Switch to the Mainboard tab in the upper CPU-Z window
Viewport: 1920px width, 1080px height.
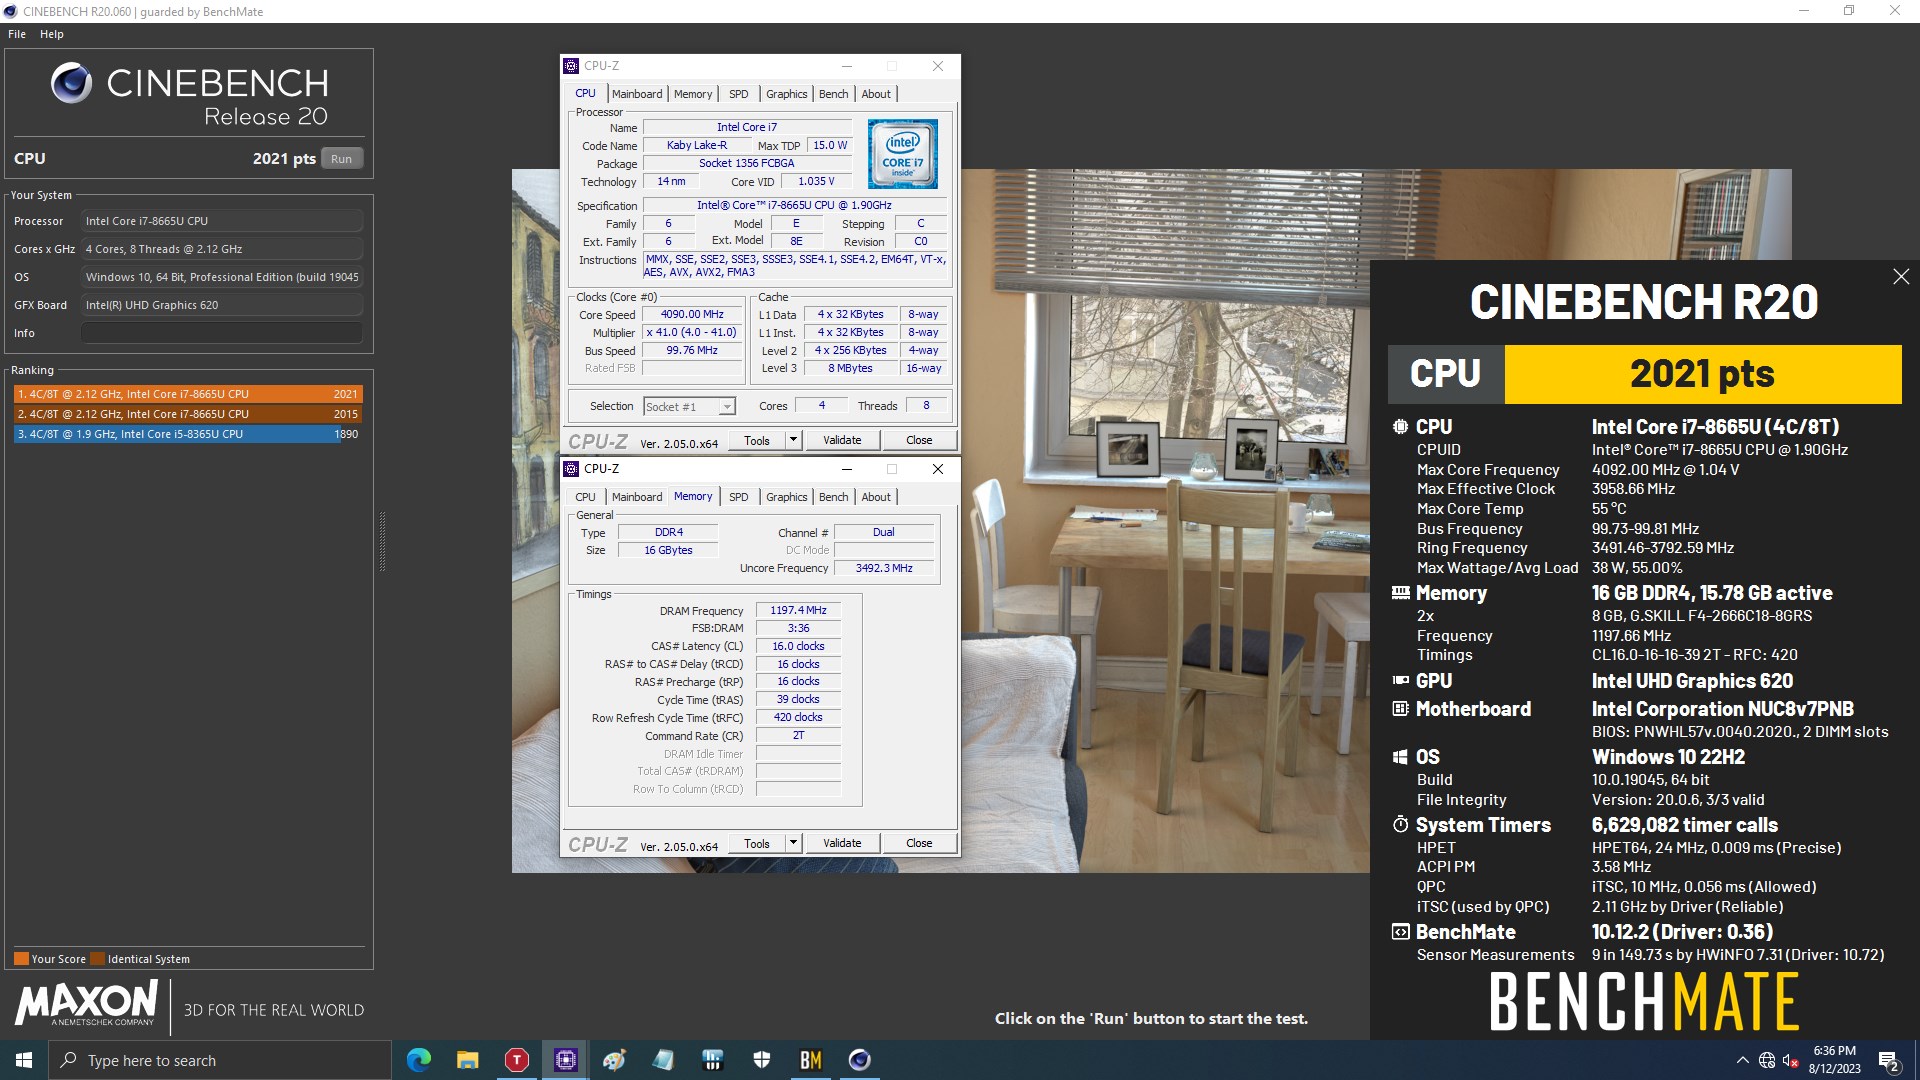(x=637, y=94)
